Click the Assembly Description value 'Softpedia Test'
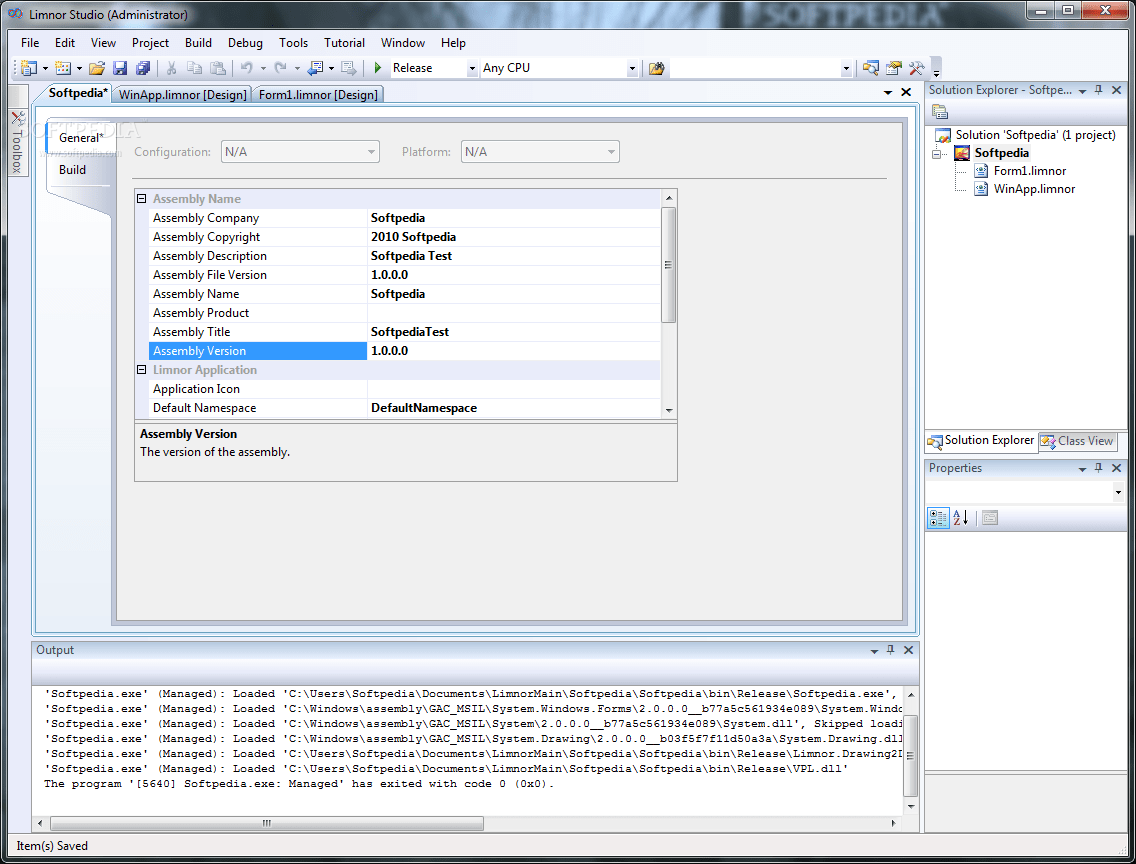The image size is (1136, 864). 411,256
